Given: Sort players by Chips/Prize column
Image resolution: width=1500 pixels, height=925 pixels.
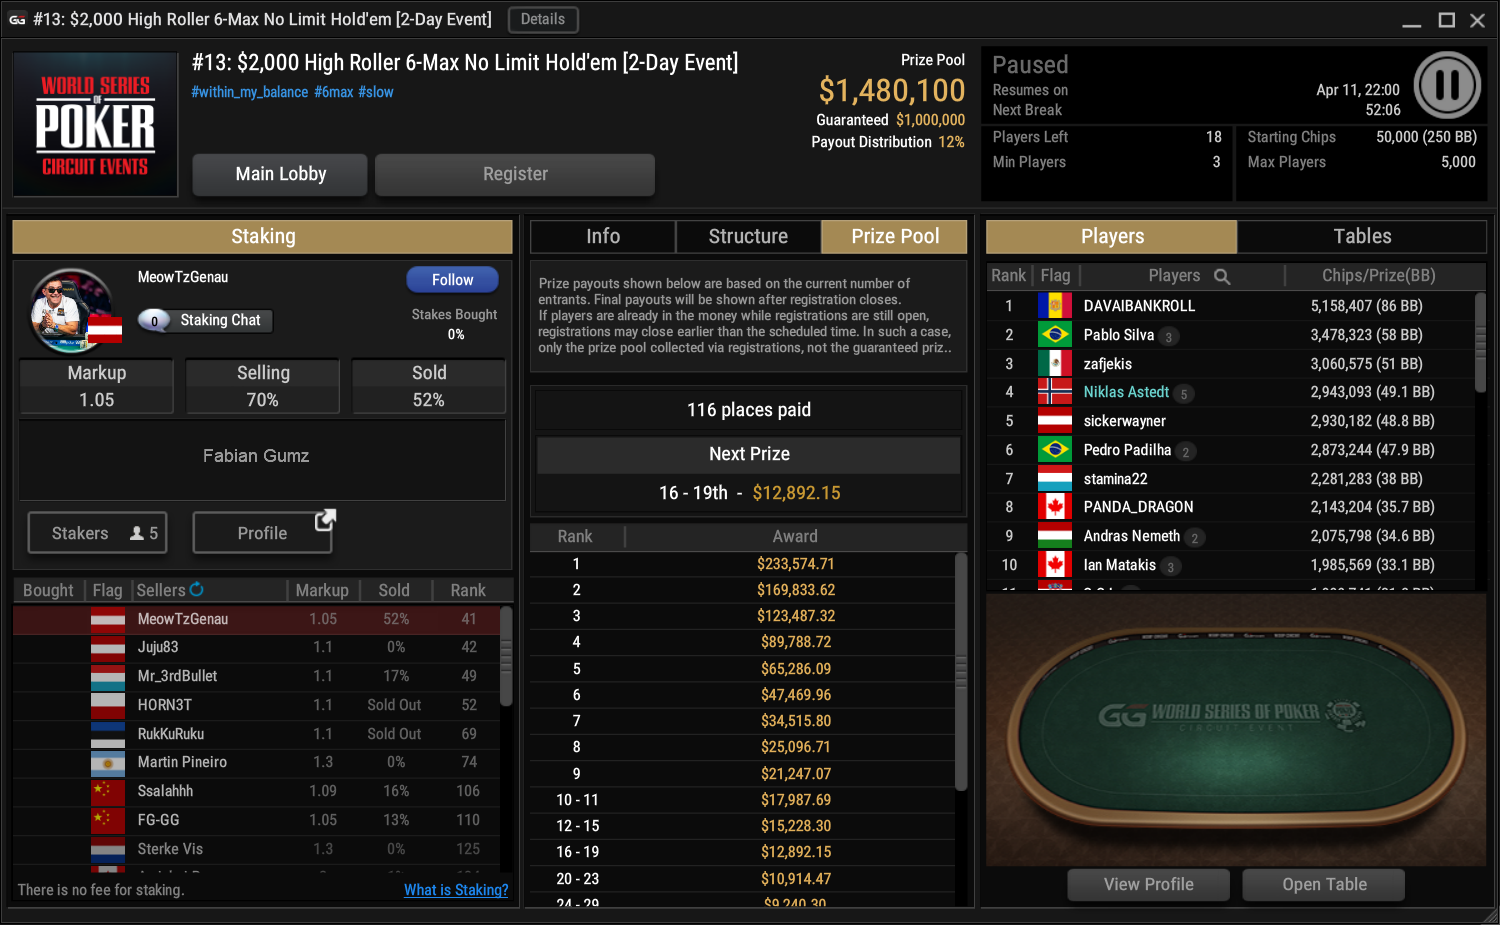Looking at the screenshot, I should pyautogui.click(x=1378, y=276).
